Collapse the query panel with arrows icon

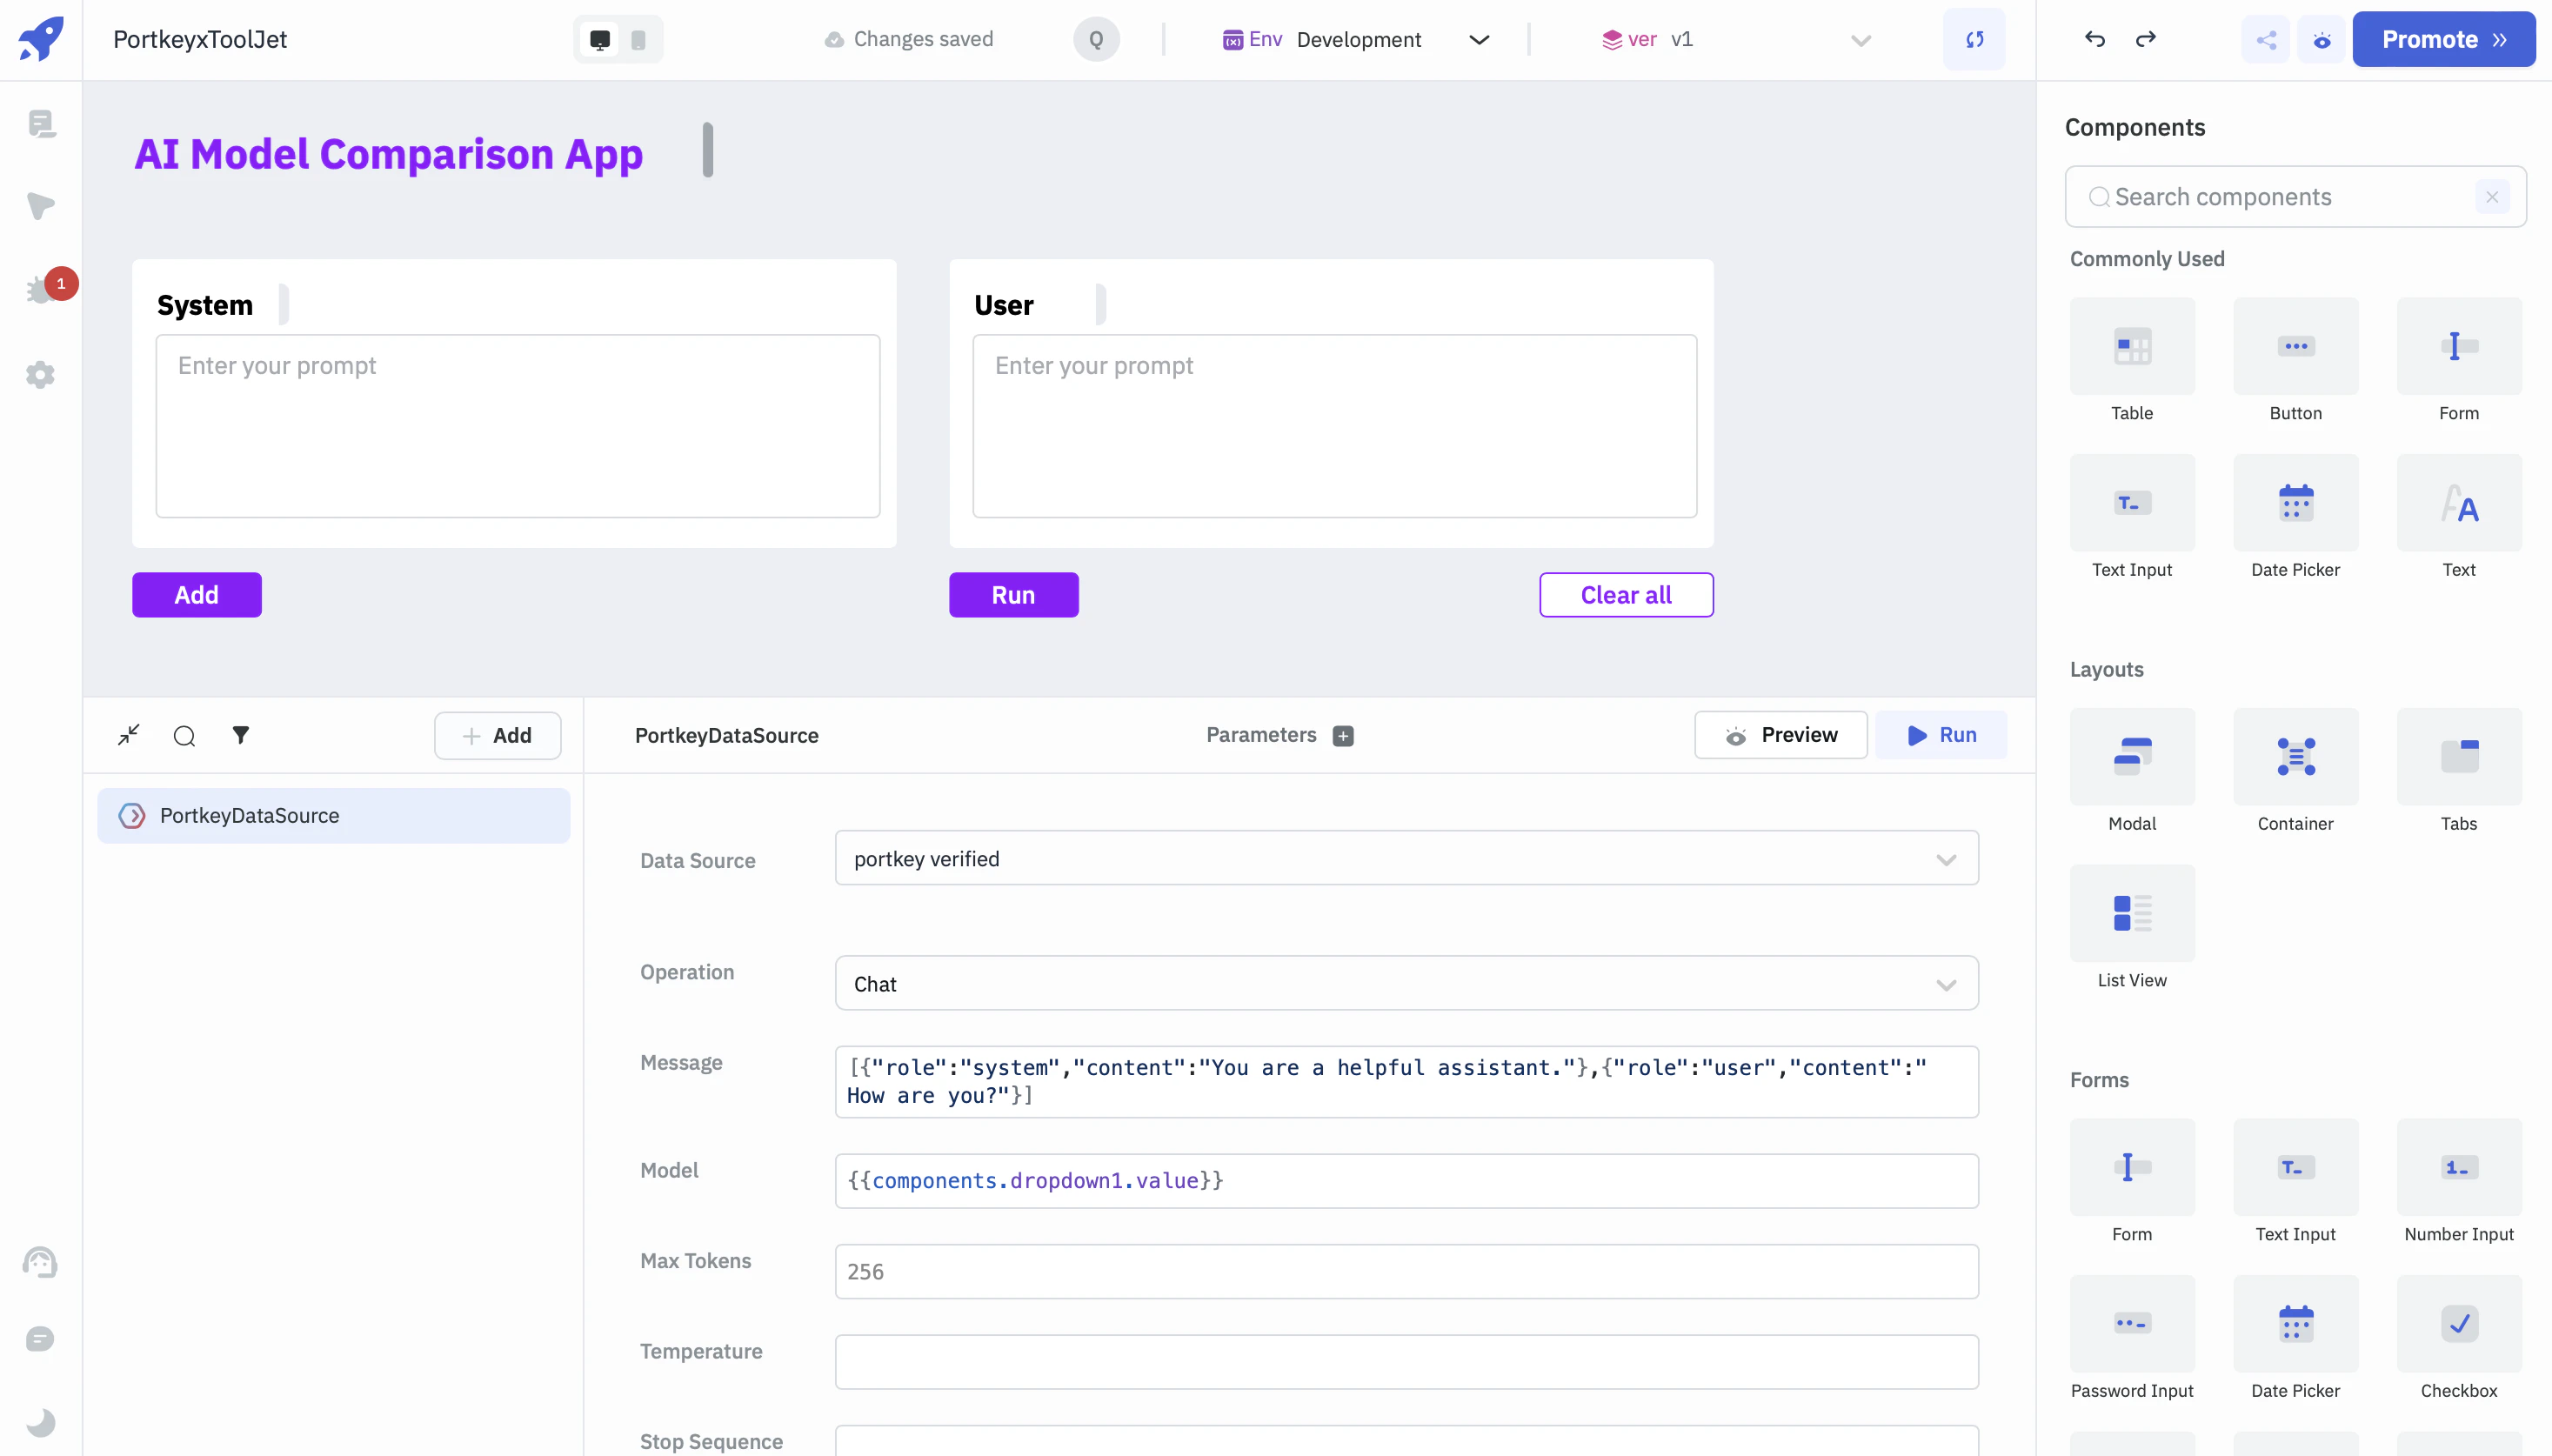click(x=129, y=735)
